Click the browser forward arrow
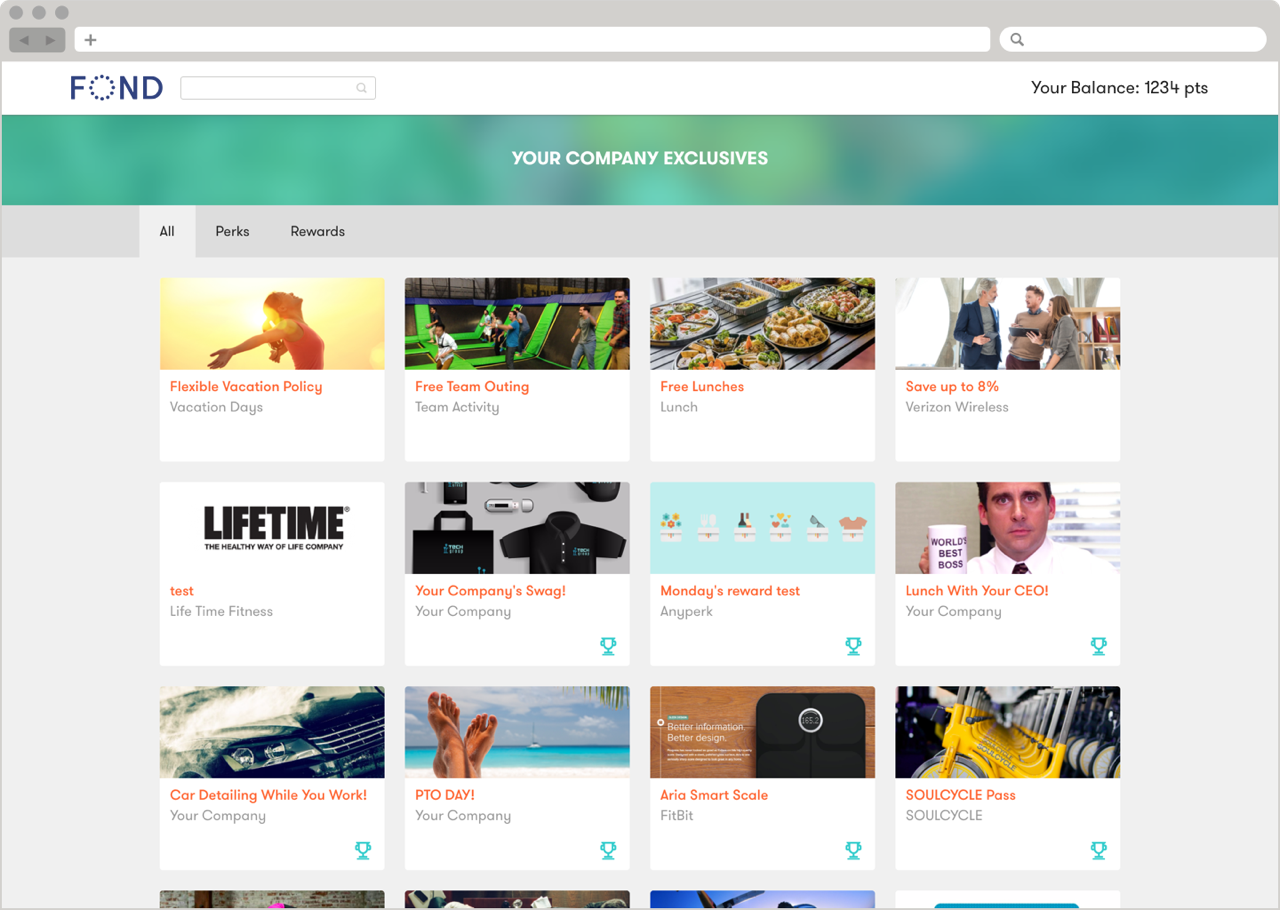 click(50, 40)
